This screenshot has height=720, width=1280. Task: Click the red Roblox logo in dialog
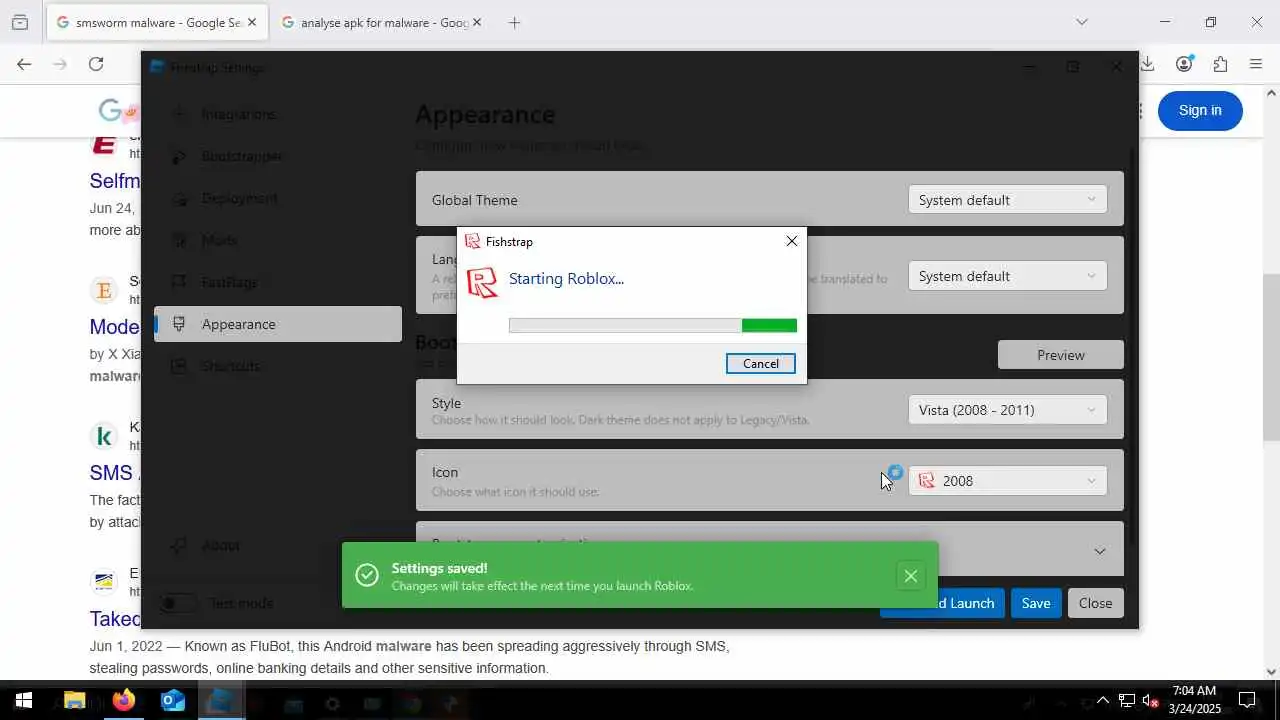(482, 283)
